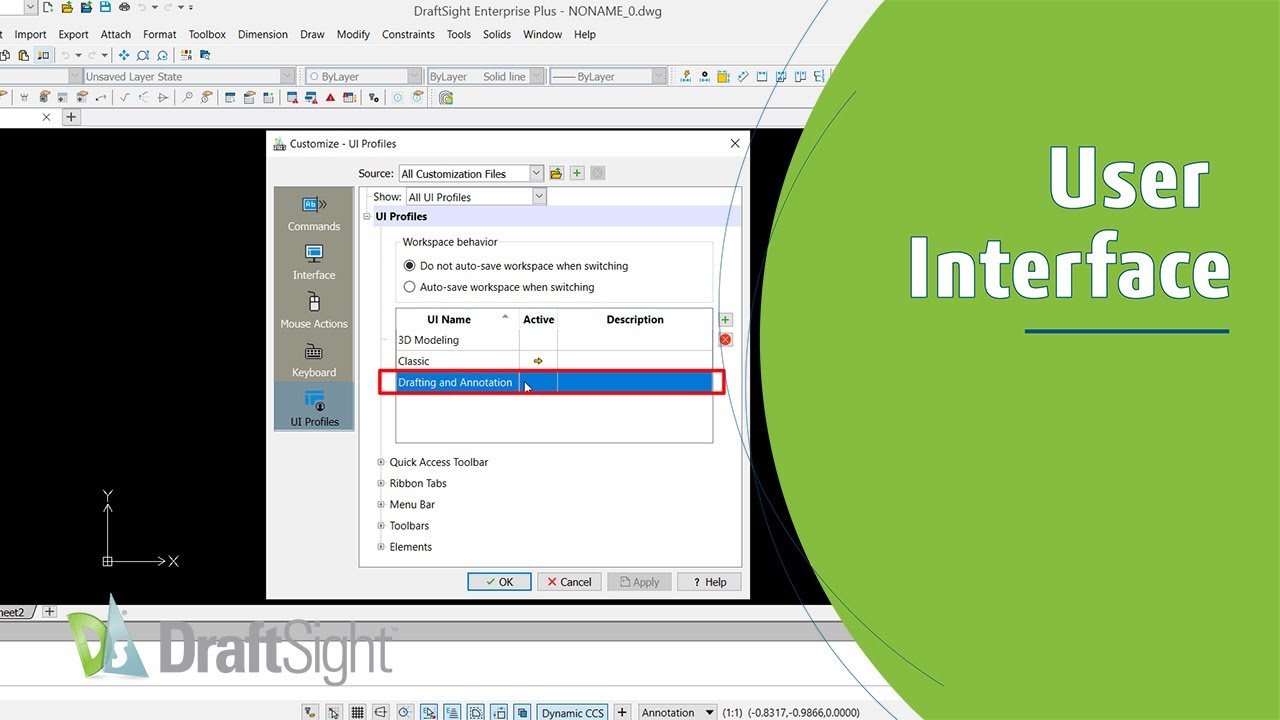This screenshot has height=720, width=1280.
Task: Close the Customize UI Profiles dialog
Action: (x=735, y=143)
